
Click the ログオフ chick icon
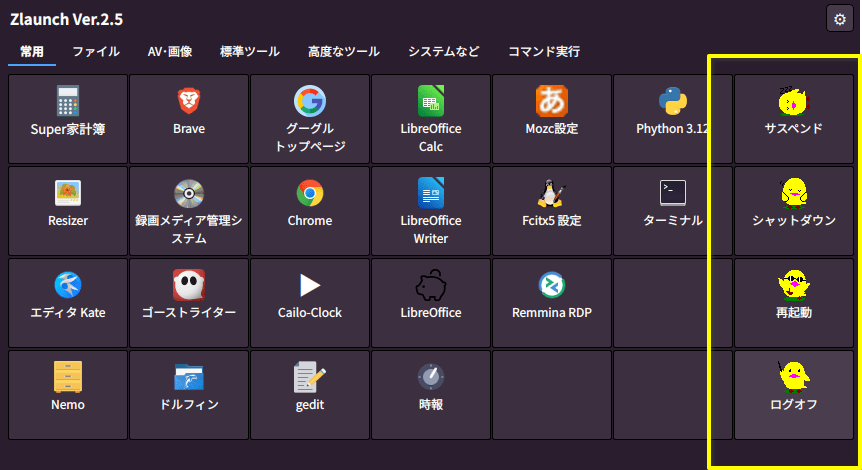pos(794,377)
